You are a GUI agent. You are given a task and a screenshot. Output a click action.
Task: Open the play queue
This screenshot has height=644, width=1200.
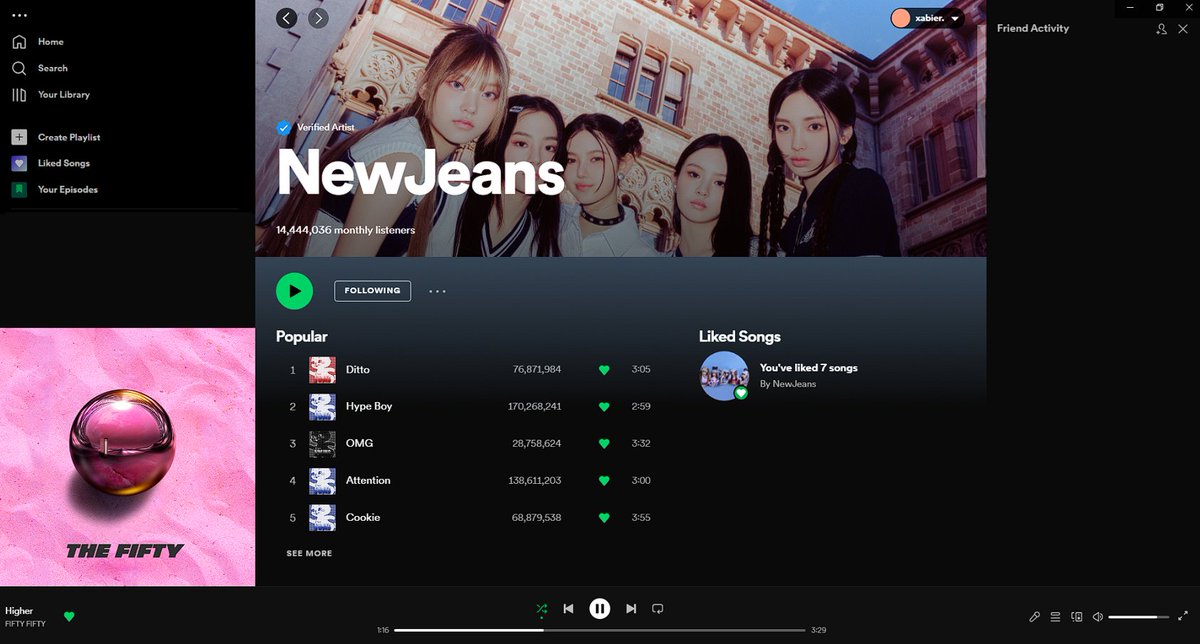1055,617
